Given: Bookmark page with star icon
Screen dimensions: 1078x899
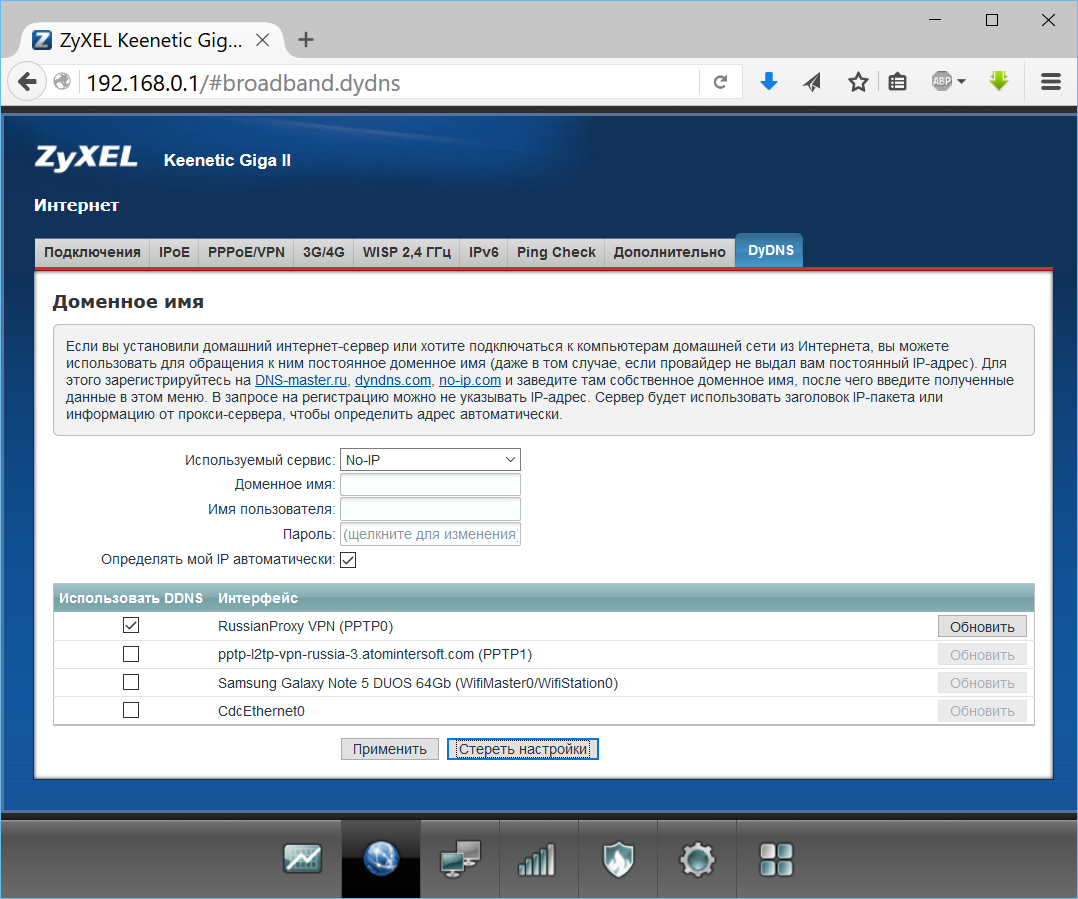Looking at the screenshot, I should pos(857,82).
